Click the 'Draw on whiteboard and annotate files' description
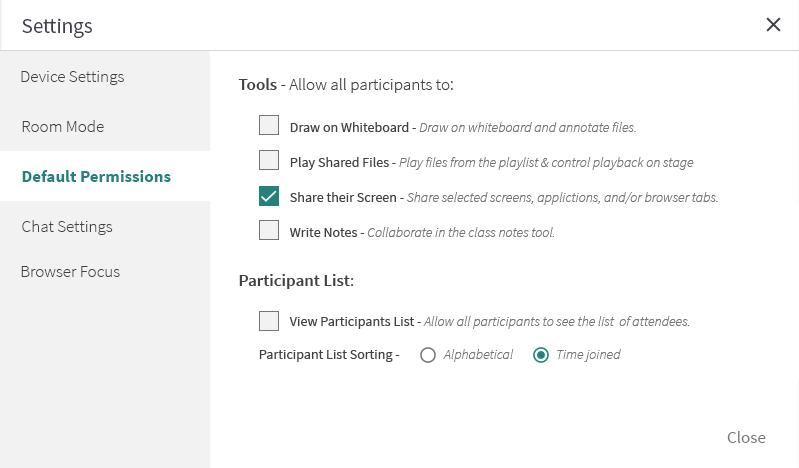Image resolution: width=799 pixels, height=468 pixels. tap(527, 128)
